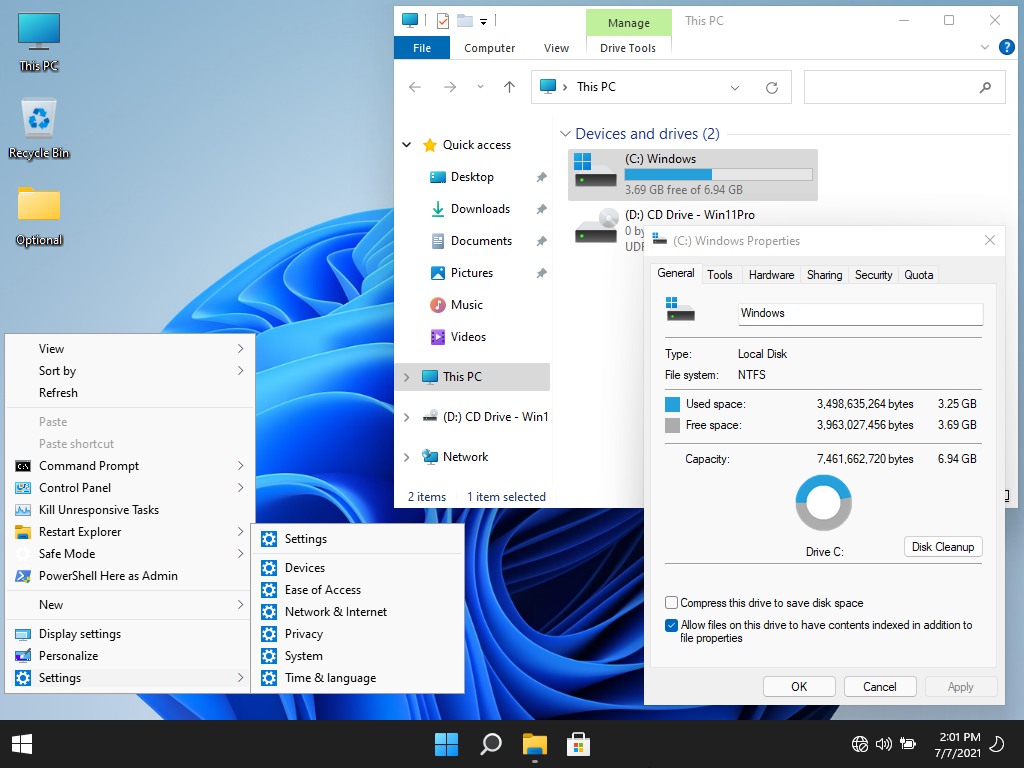The height and width of the screenshot is (768, 1024).
Task: Open File Explorer from the taskbar
Action: (534, 744)
